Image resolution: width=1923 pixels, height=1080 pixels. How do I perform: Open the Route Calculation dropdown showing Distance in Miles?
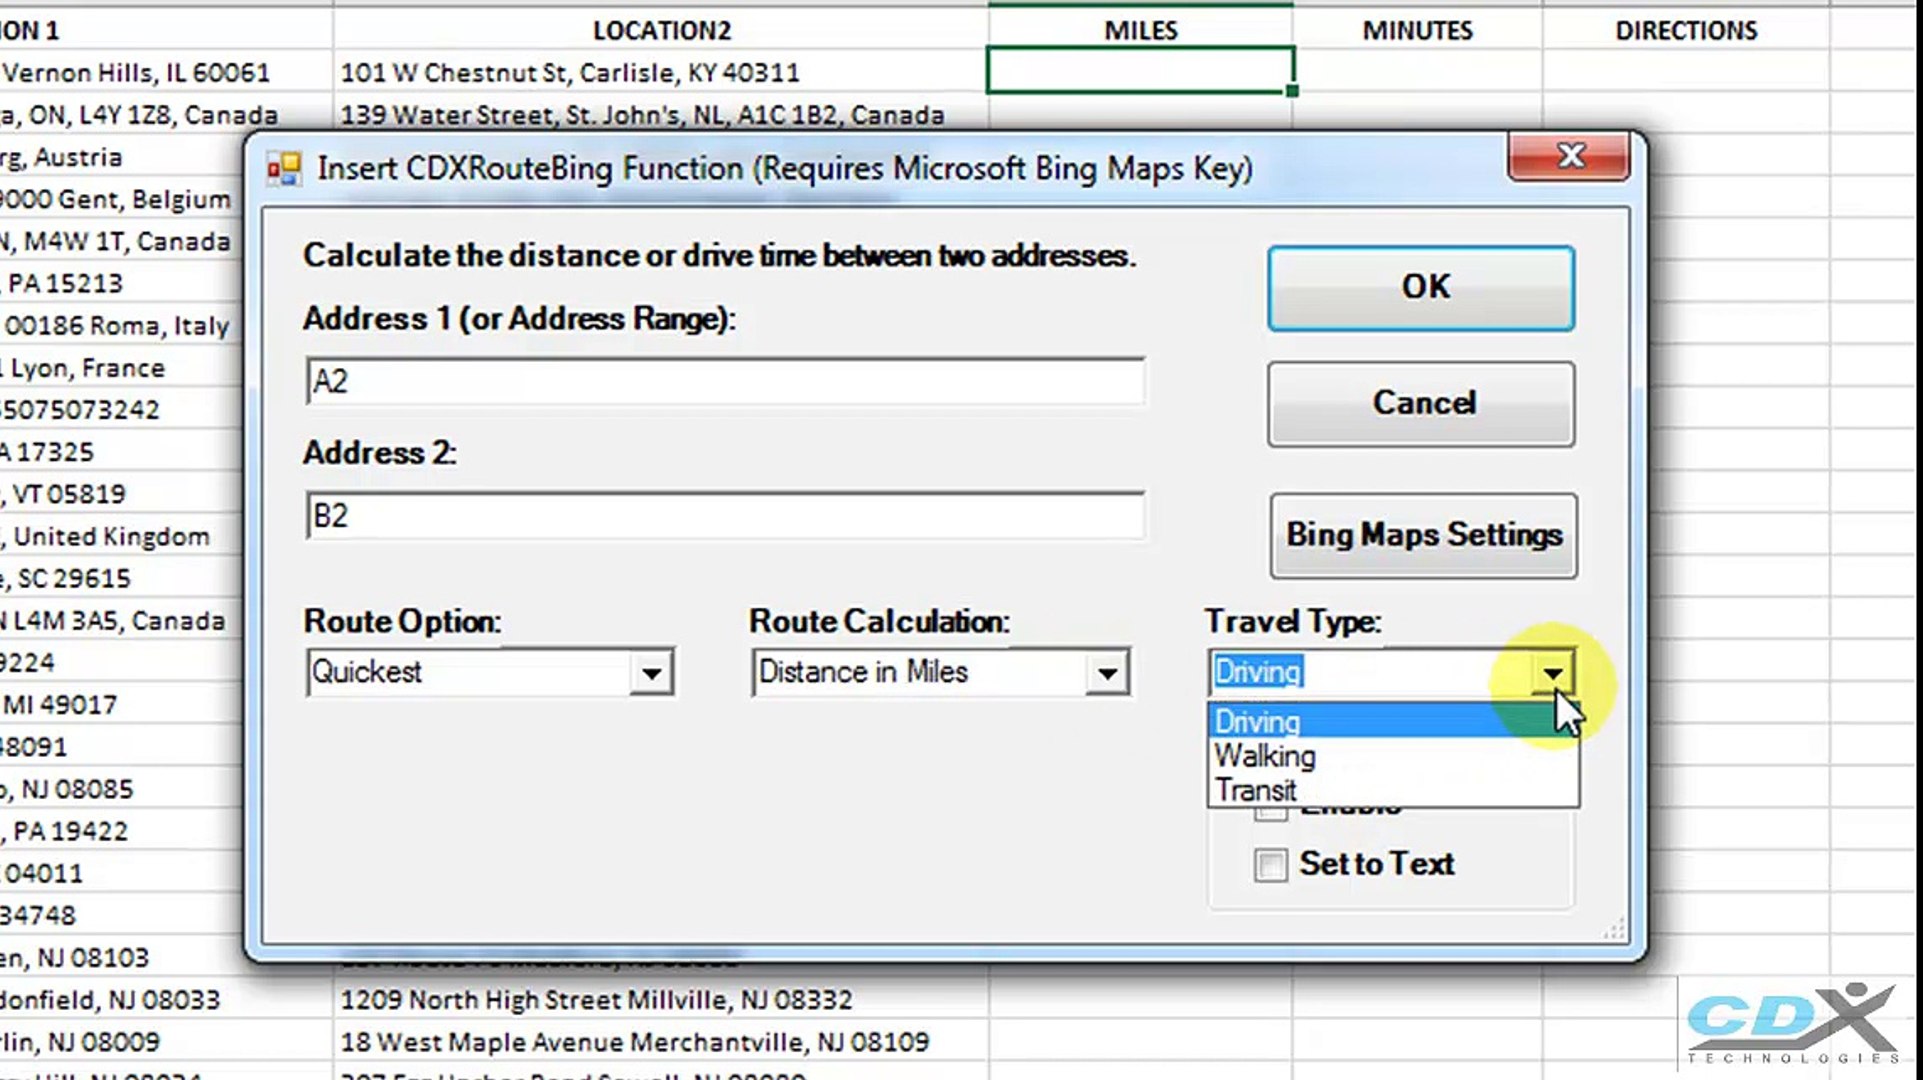pos(1106,672)
